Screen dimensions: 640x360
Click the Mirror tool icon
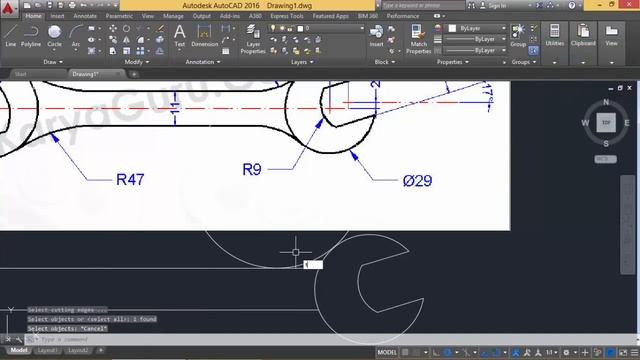point(127,40)
